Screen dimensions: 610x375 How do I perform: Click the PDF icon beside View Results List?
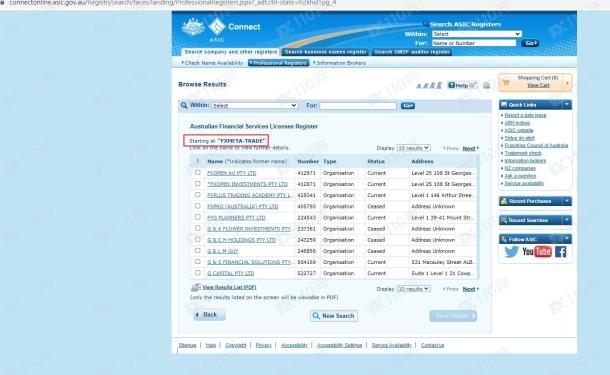click(196, 287)
